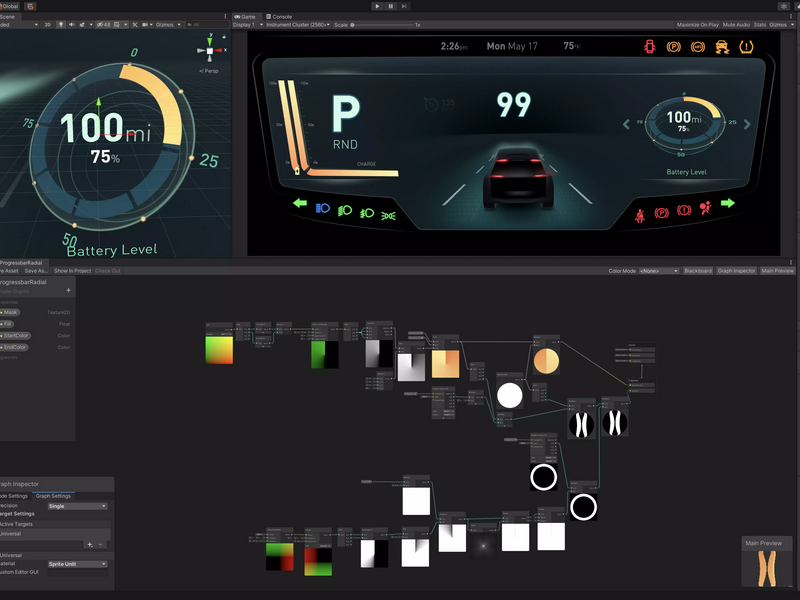Viewport: 800px width, 600px height.
Task: Toggle scene audio speaker icon
Action: (x=71, y=24)
